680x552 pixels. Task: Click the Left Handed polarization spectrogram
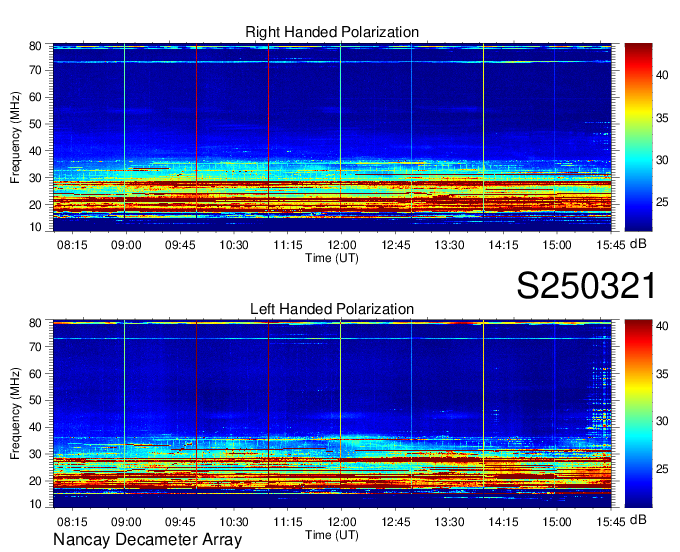pyautogui.click(x=332, y=414)
